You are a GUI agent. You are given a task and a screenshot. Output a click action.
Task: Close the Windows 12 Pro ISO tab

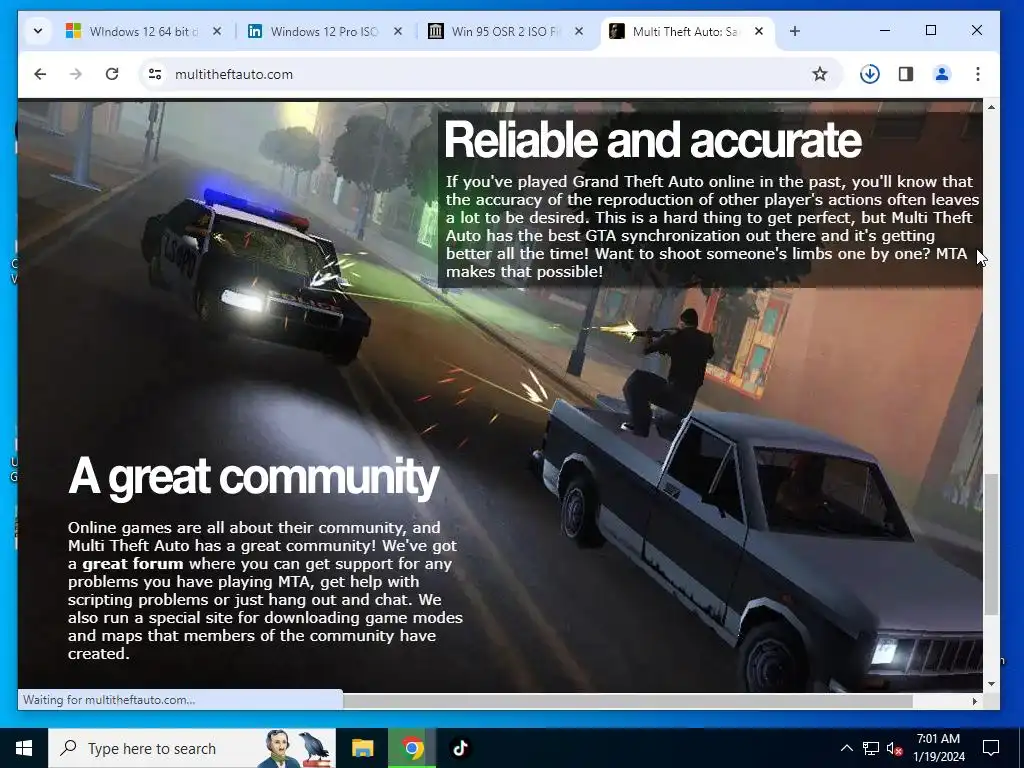(398, 31)
